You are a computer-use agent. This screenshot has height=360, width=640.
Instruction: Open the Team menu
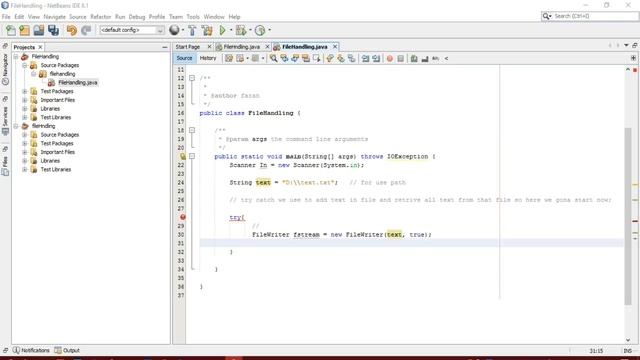point(176,17)
